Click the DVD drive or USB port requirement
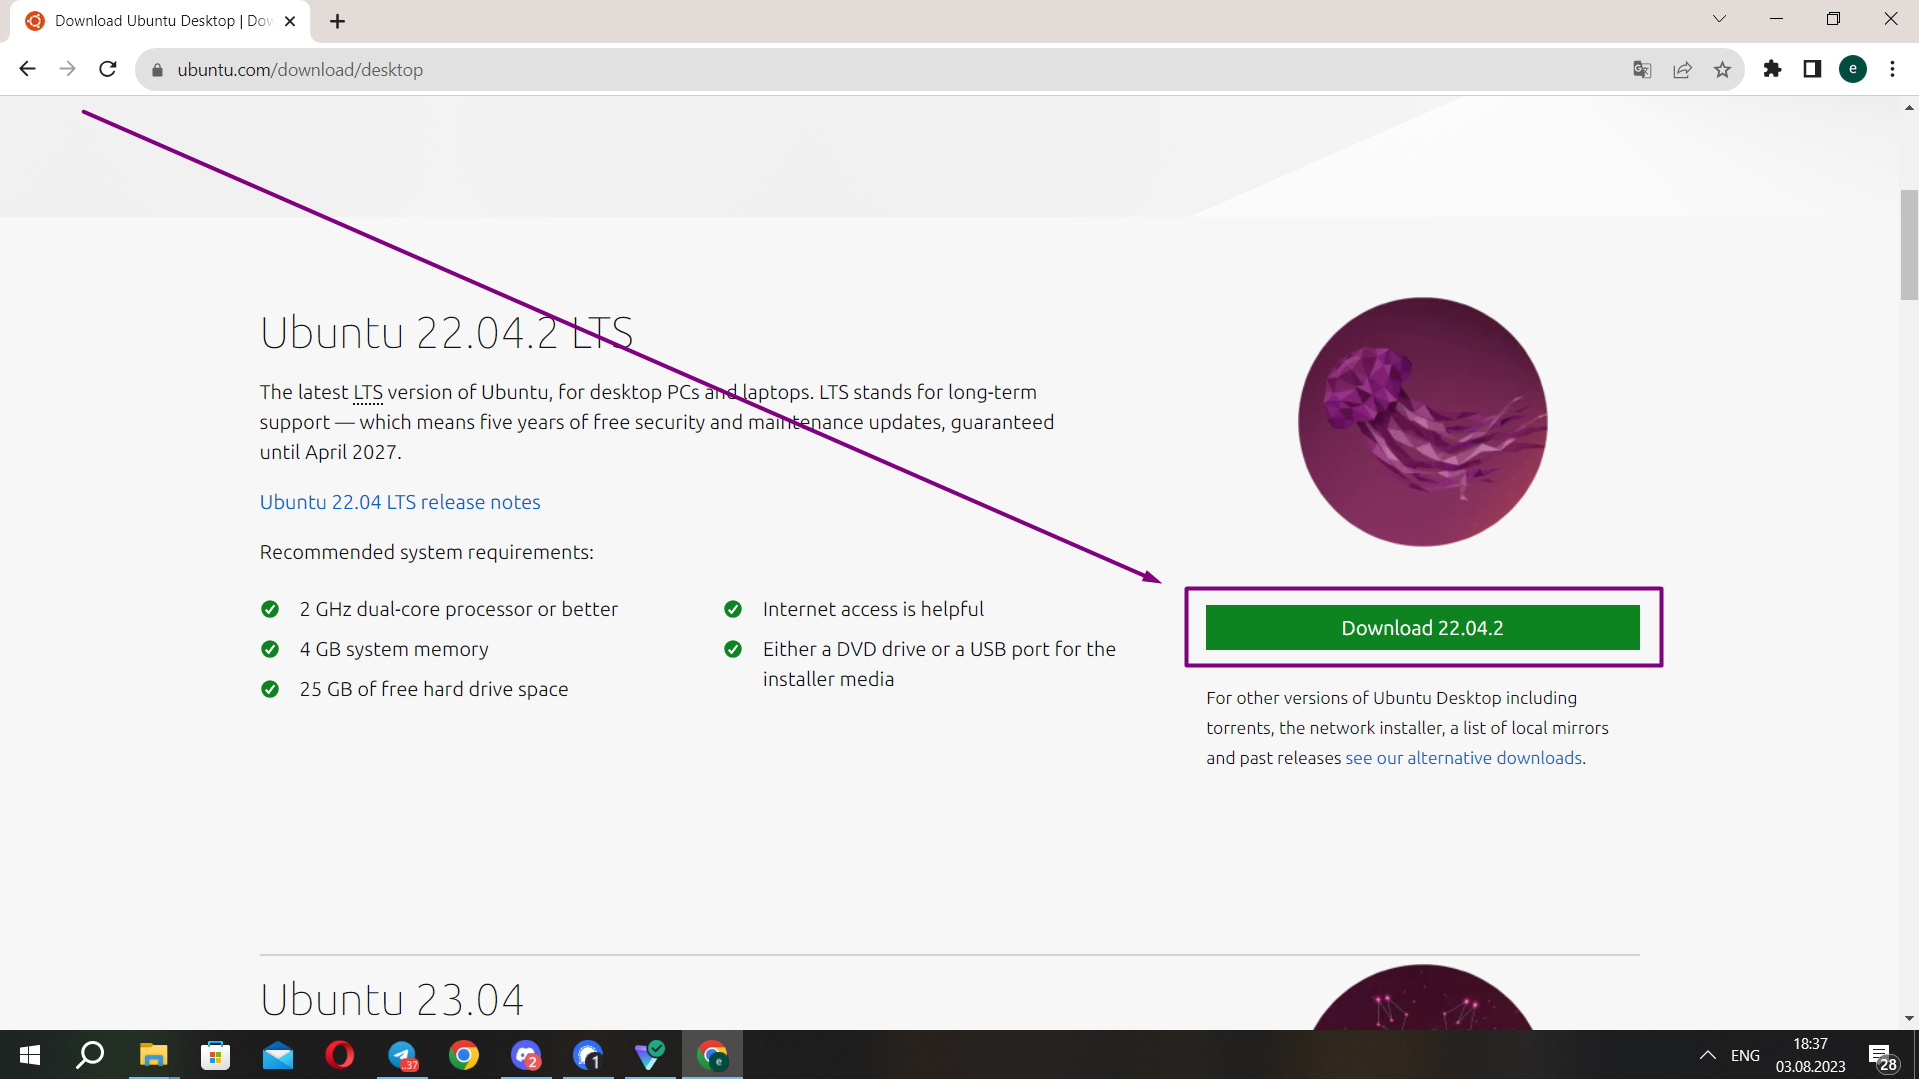 click(939, 664)
